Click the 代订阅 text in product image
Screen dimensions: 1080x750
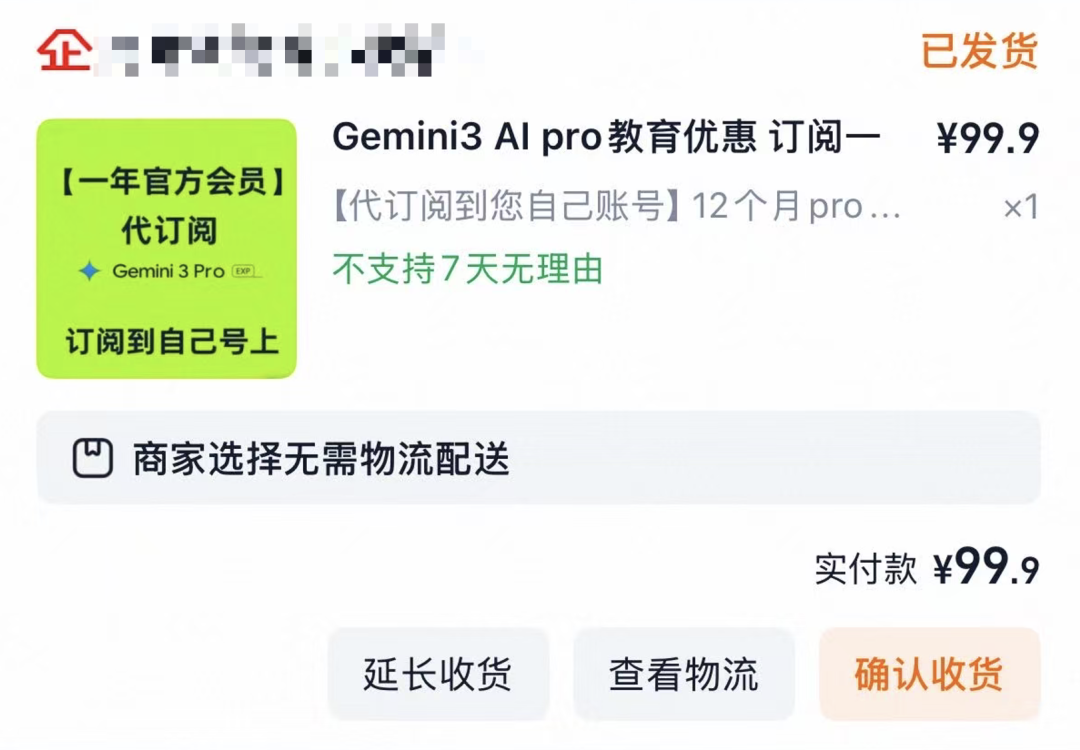[x=168, y=230]
